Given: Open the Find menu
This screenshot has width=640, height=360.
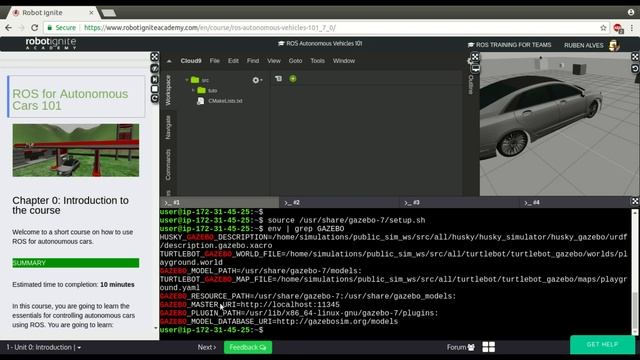Looking at the screenshot, I should click(253, 61).
